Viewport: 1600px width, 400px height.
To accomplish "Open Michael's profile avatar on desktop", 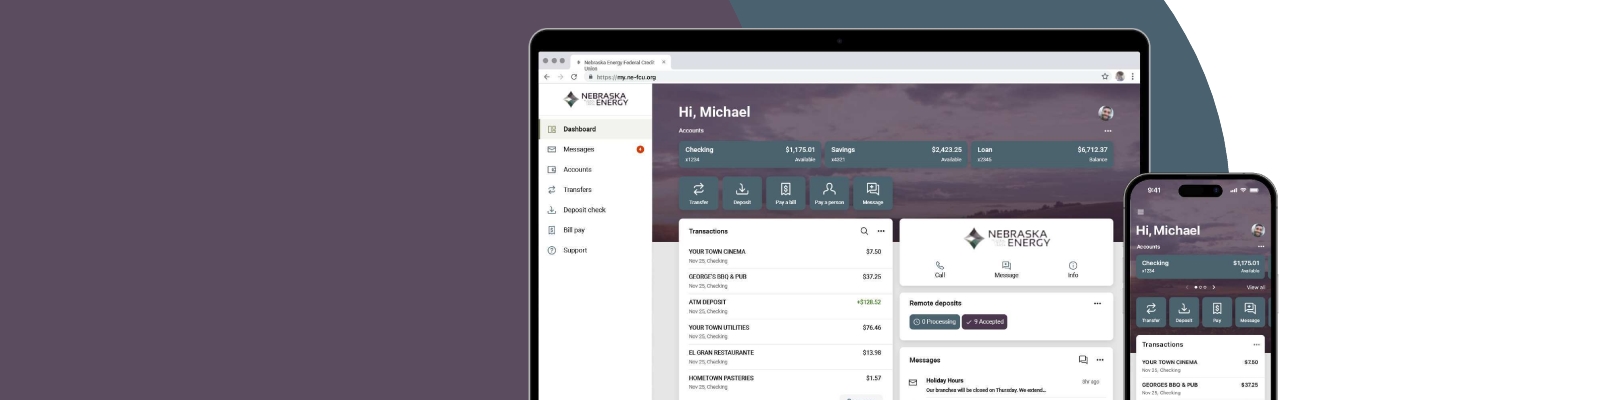I will (1105, 113).
